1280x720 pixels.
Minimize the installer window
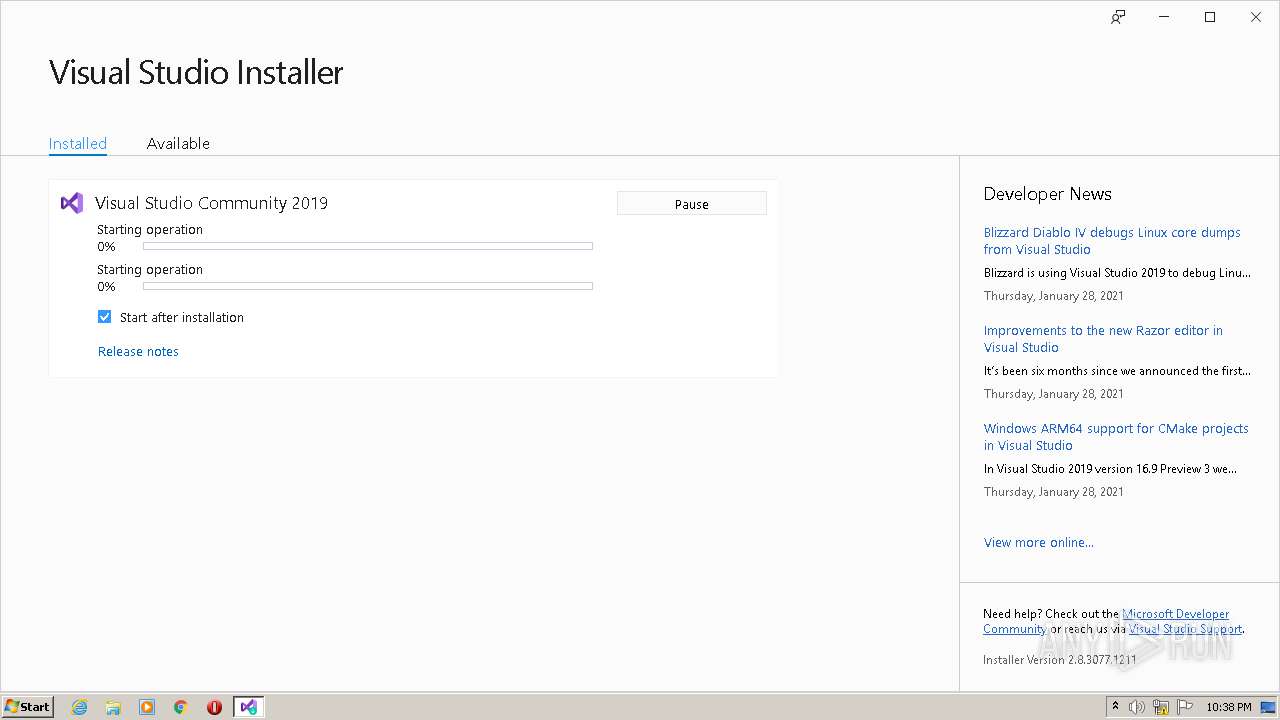click(1165, 17)
